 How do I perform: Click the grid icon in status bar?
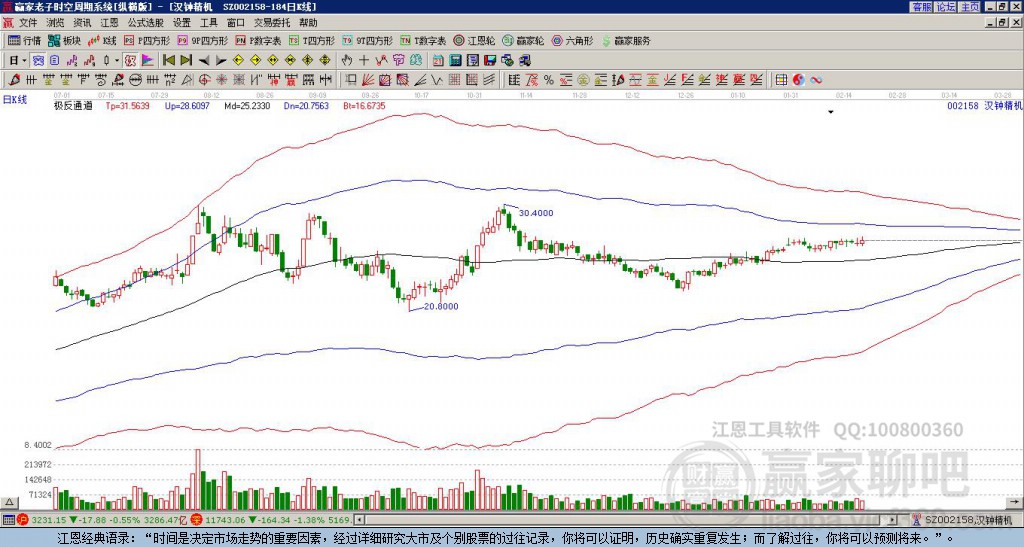8,520
